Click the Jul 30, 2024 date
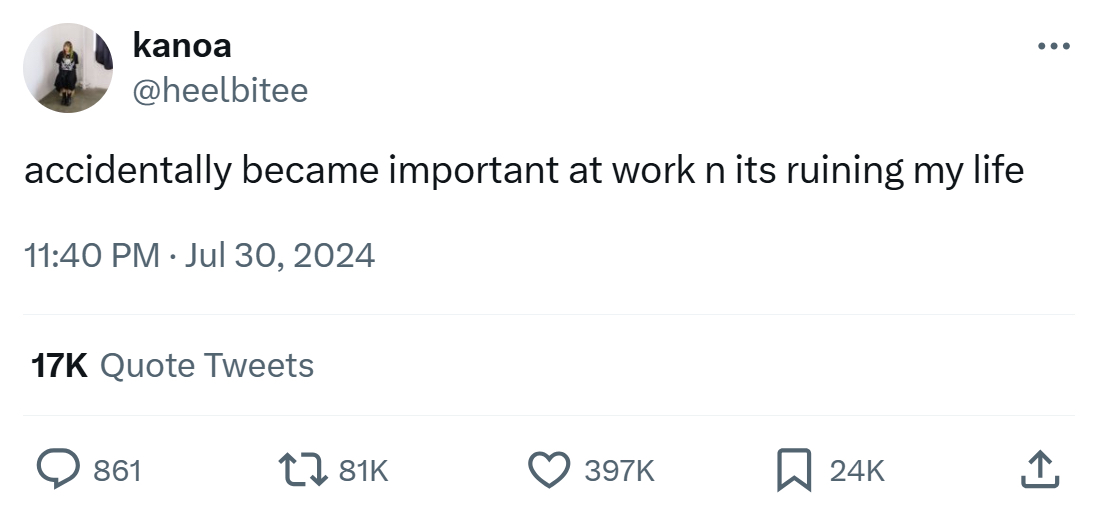Screen dimensions: 1110x511 tap(280, 256)
